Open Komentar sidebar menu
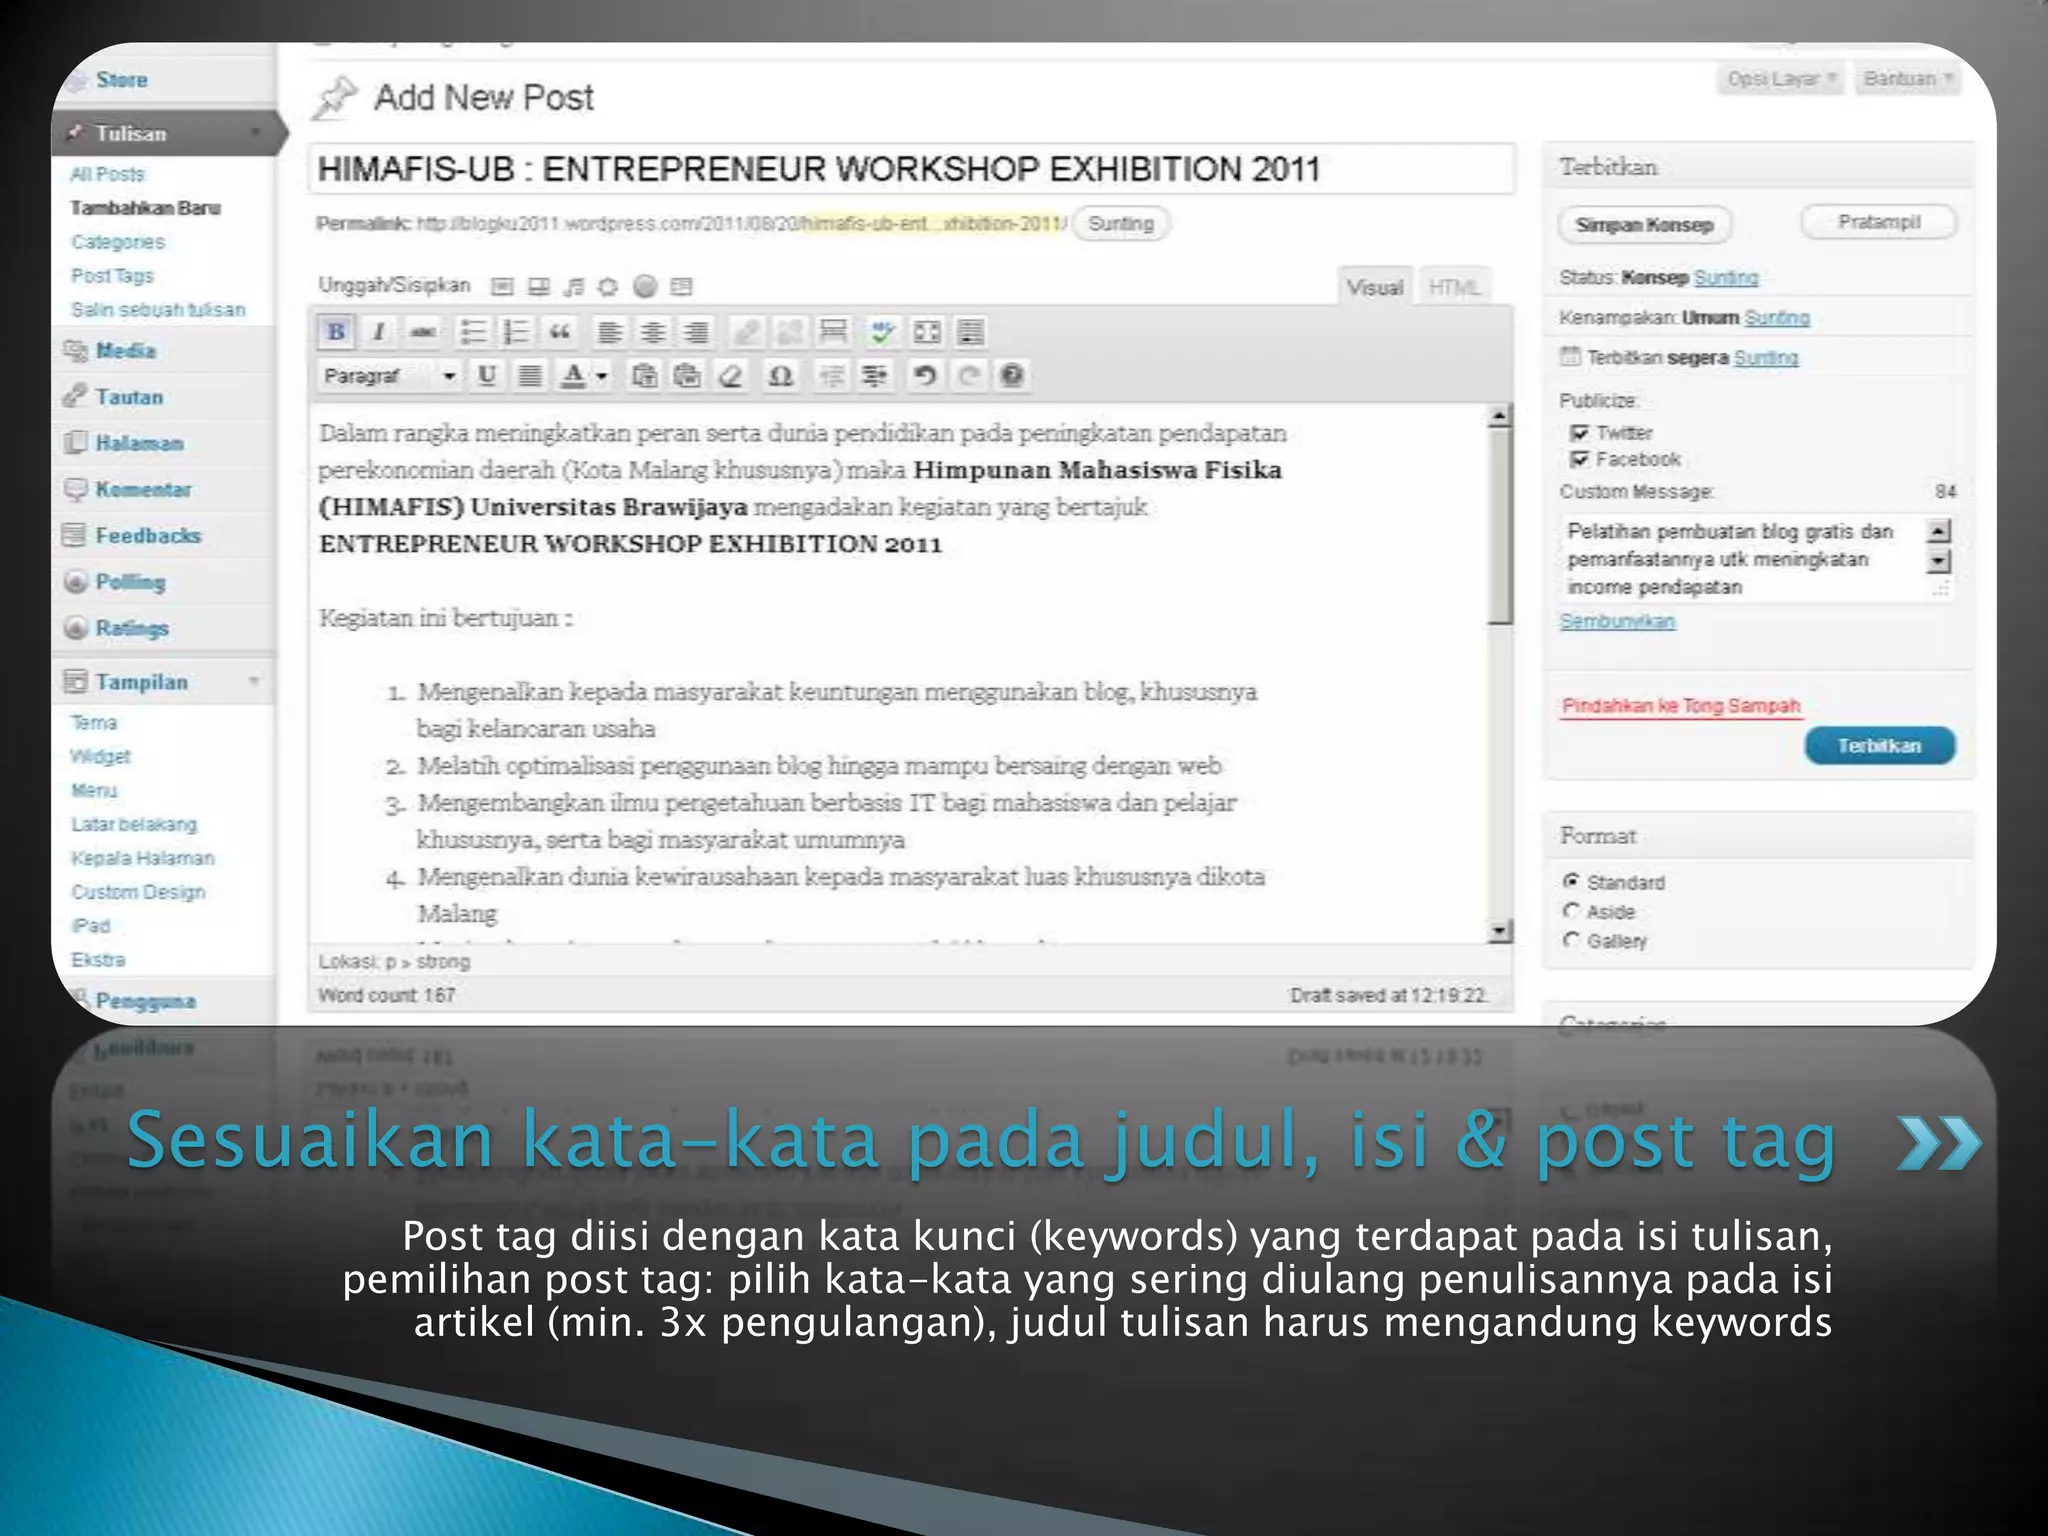The width and height of the screenshot is (2048, 1536). point(143,490)
